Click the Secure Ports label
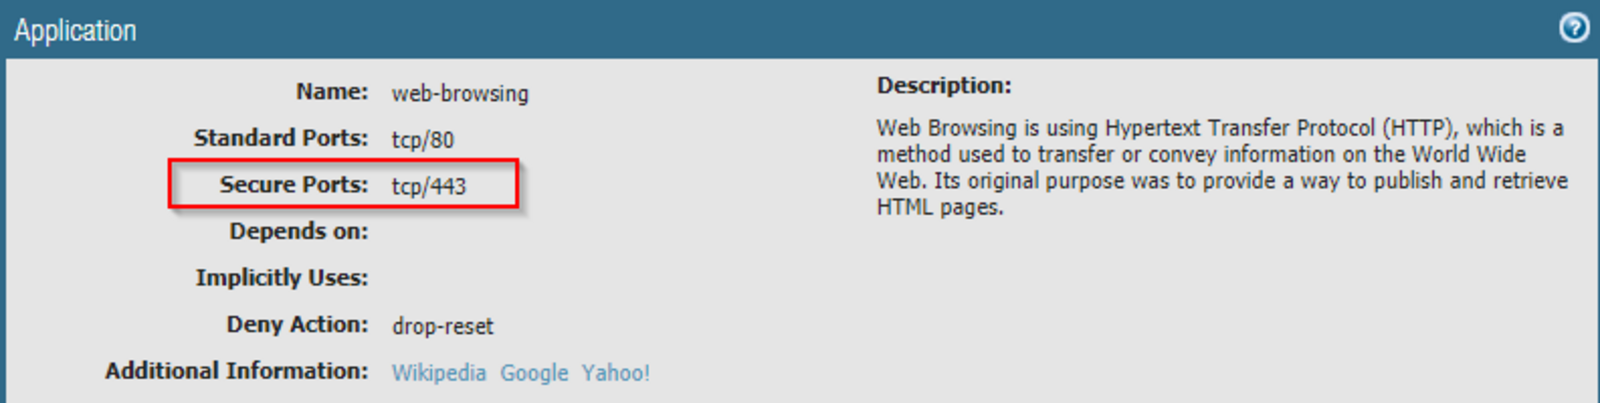Image resolution: width=1600 pixels, height=403 pixels. (x=294, y=185)
